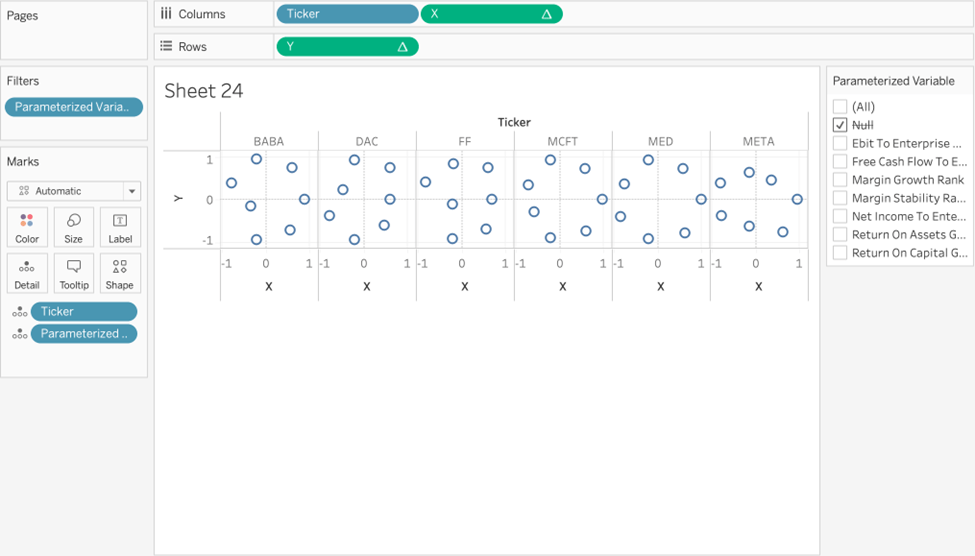Select the Y pill on Rows
Viewport: 975px width, 556px height.
click(x=348, y=47)
